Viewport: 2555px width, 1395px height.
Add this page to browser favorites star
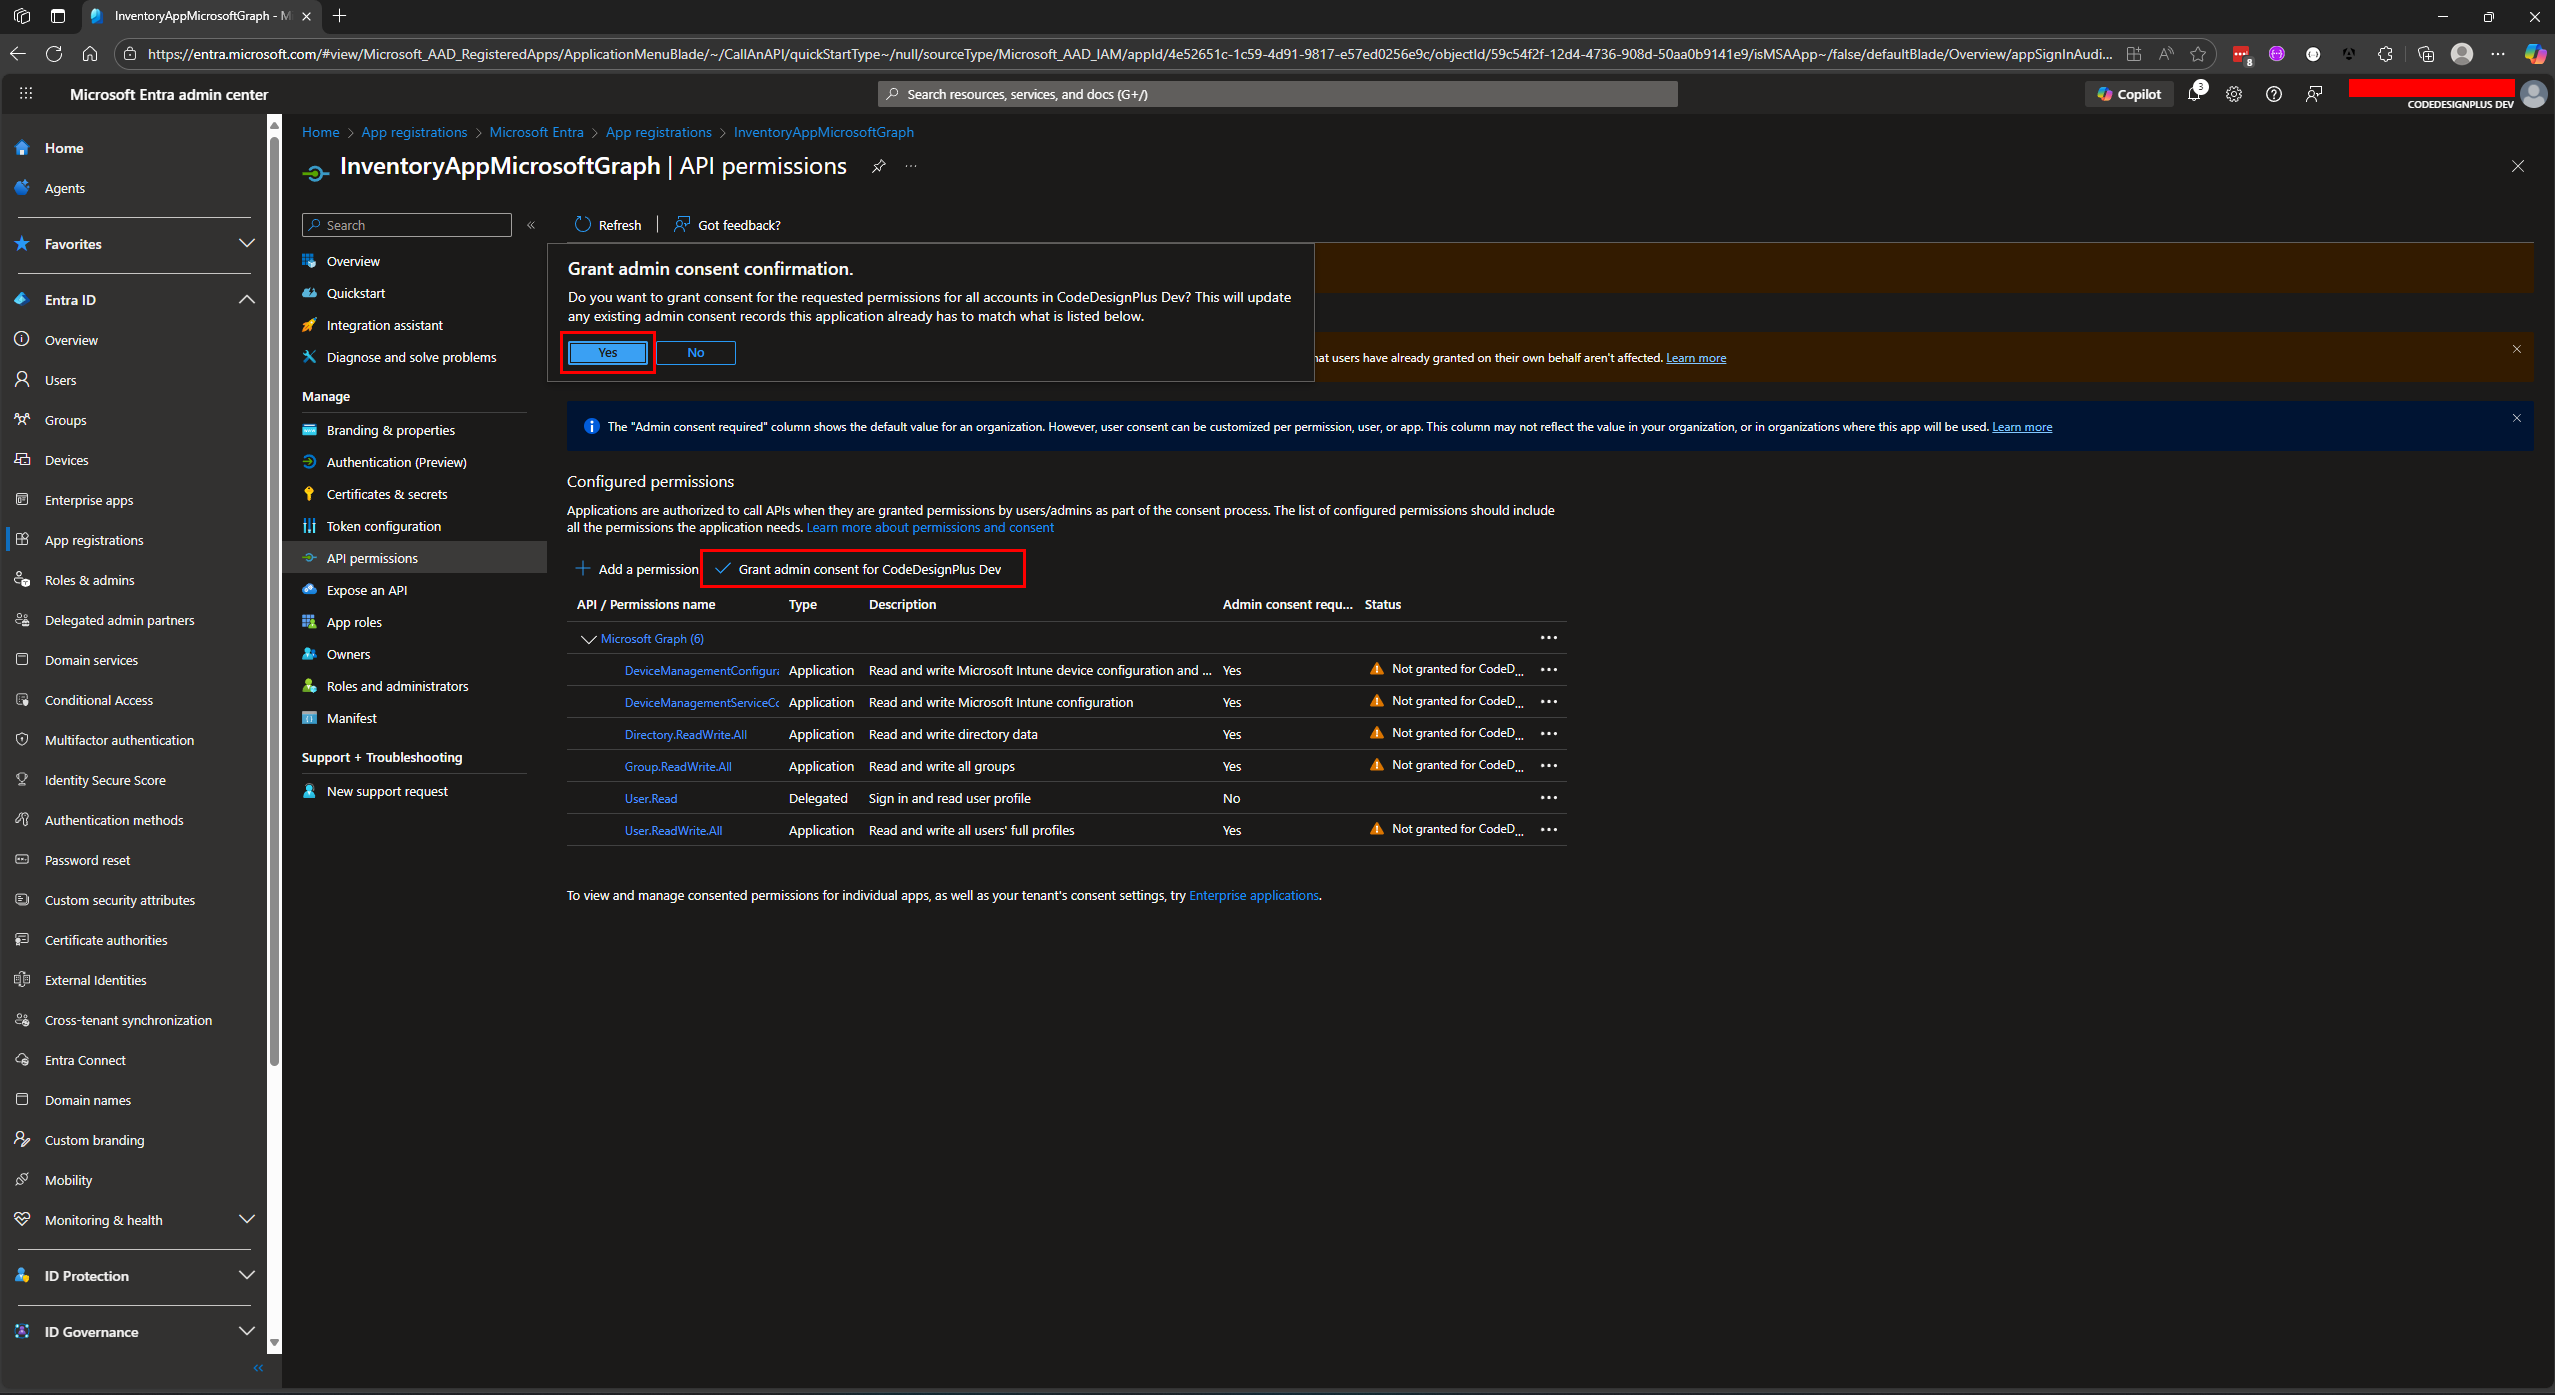(2198, 54)
